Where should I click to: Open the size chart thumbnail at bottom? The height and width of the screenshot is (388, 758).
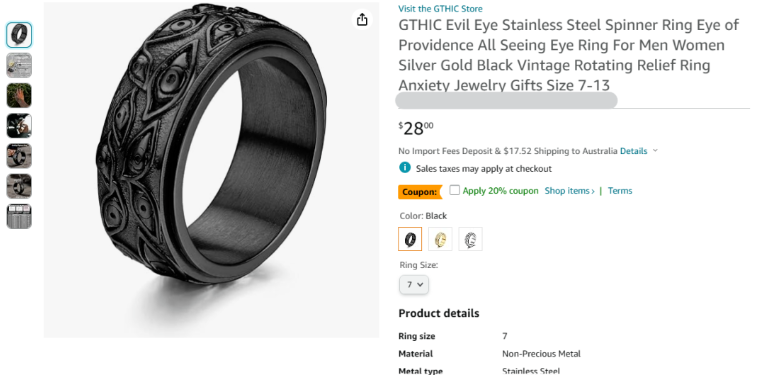pos(19,216)
